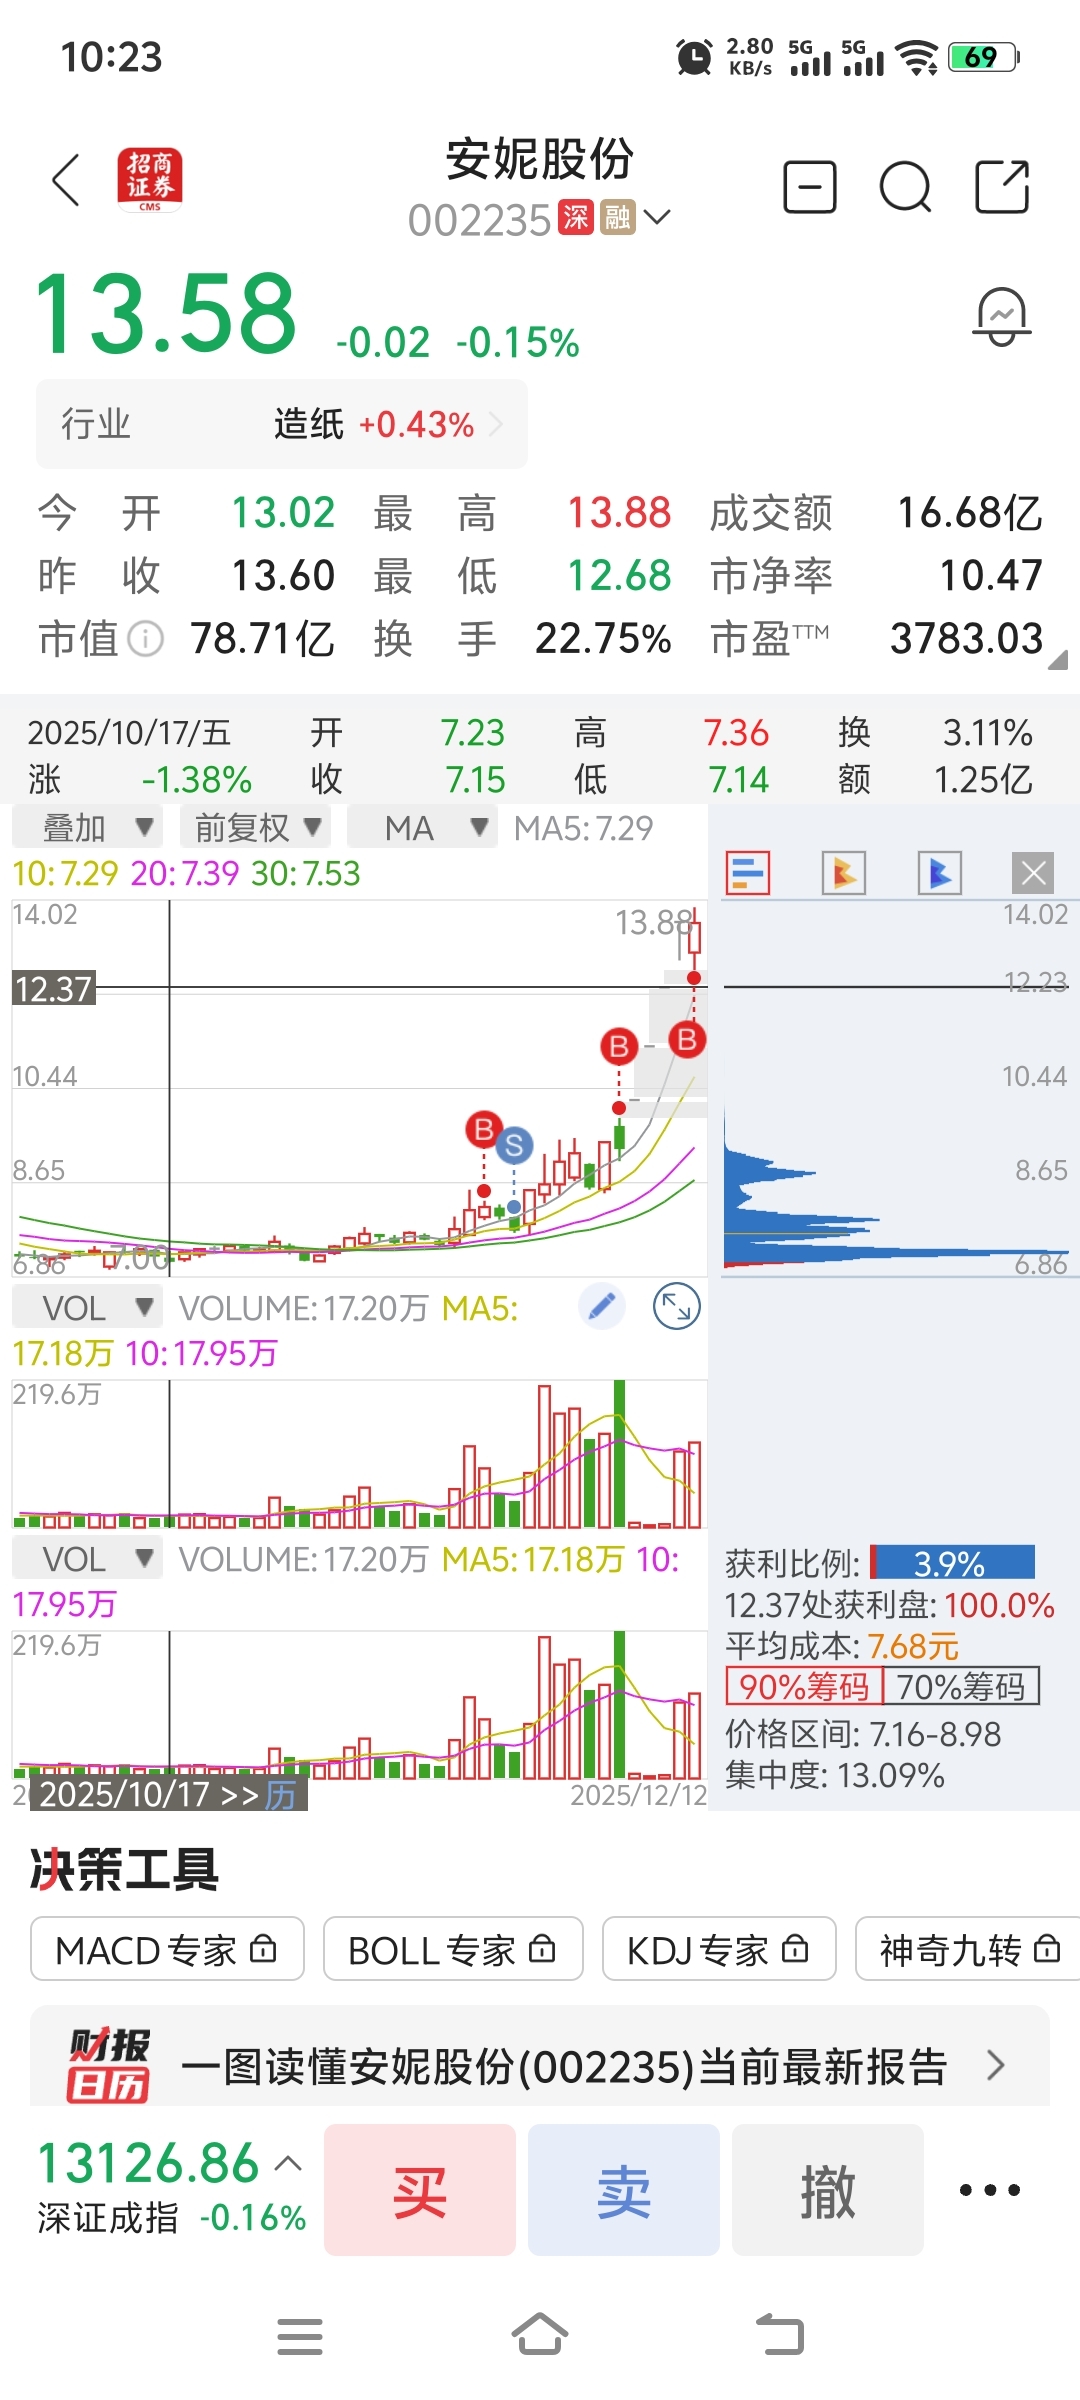Viewport: 1080px width, 2400px height.
Task: Expand the stock code 002235 chevron
Action: [657, 217]
